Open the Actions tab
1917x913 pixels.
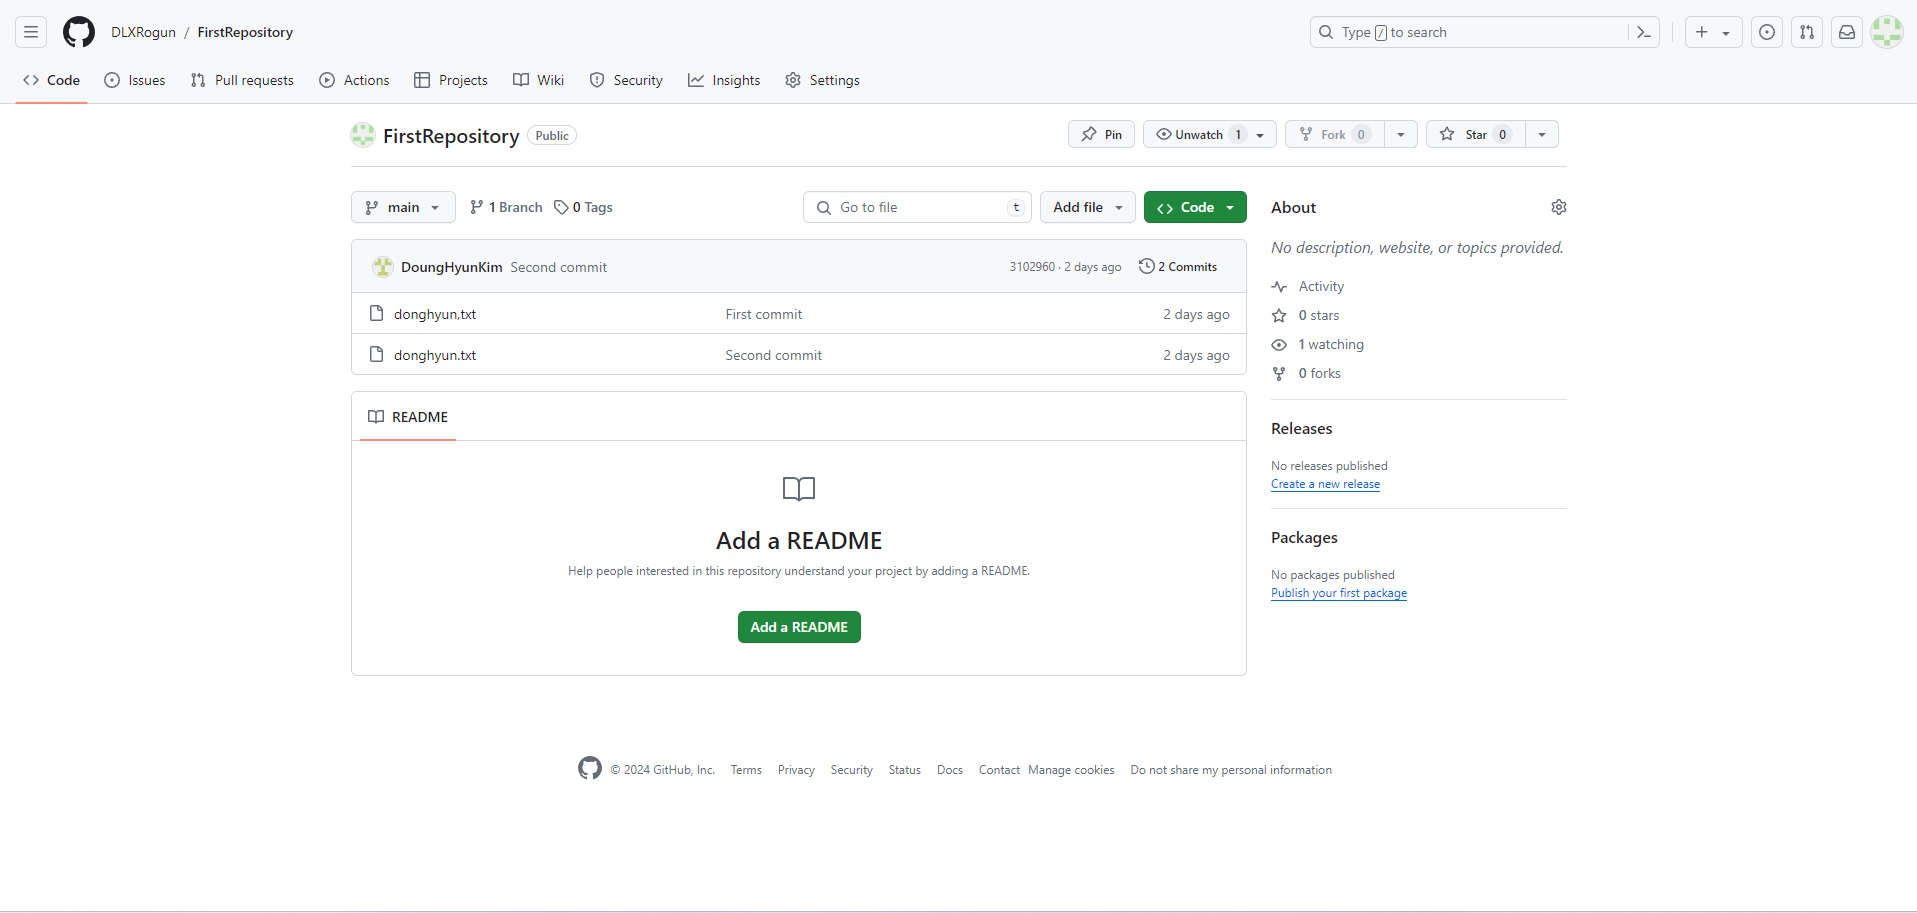(354, 80)
